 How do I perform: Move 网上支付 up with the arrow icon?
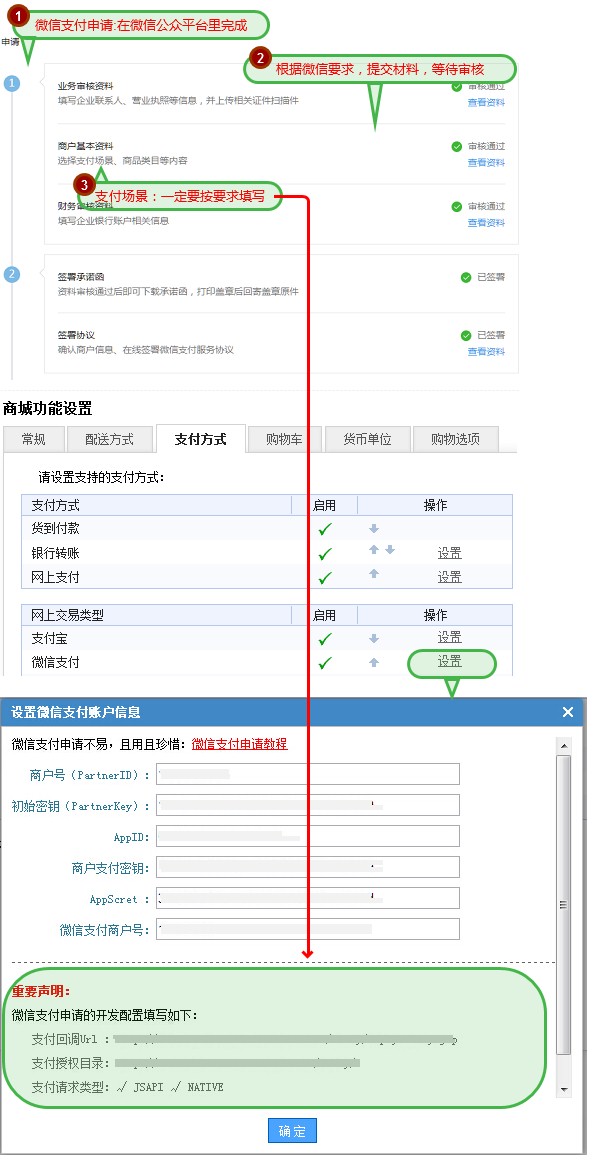[x=374, y=574]
